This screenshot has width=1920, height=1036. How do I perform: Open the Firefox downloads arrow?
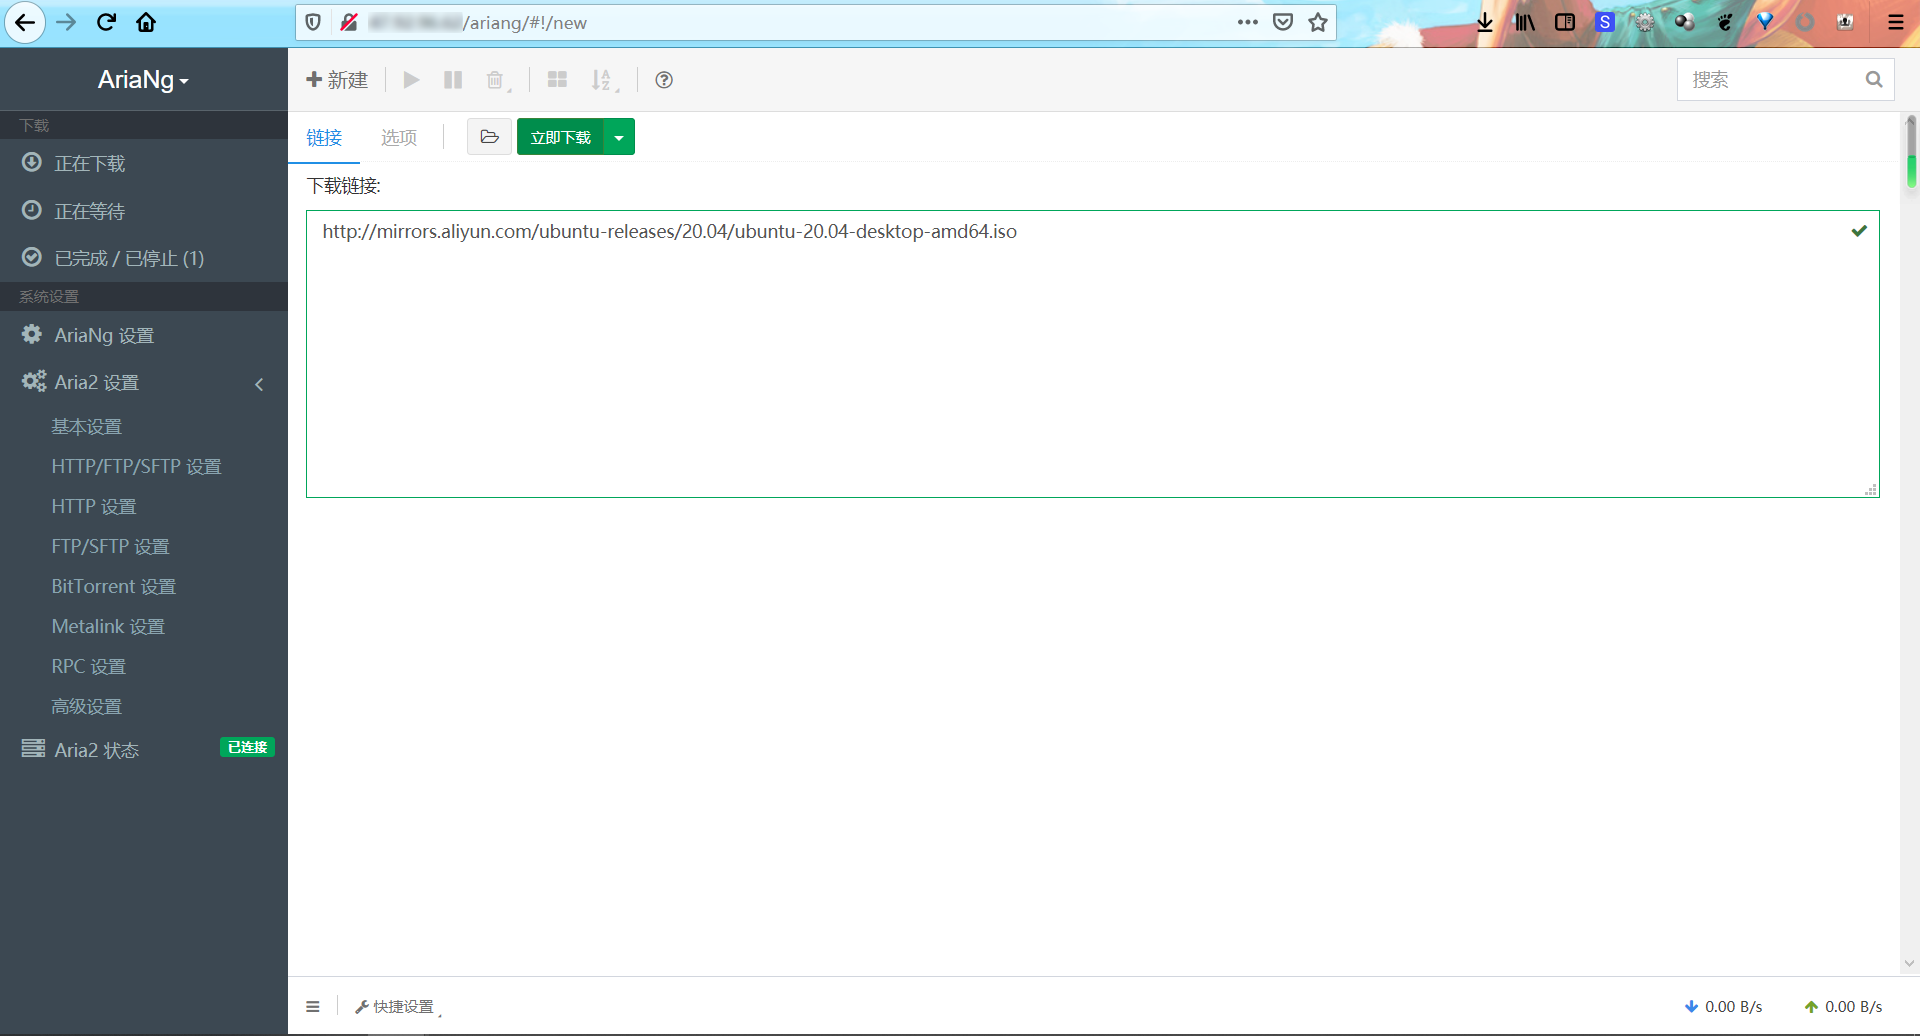(1485, 22)
